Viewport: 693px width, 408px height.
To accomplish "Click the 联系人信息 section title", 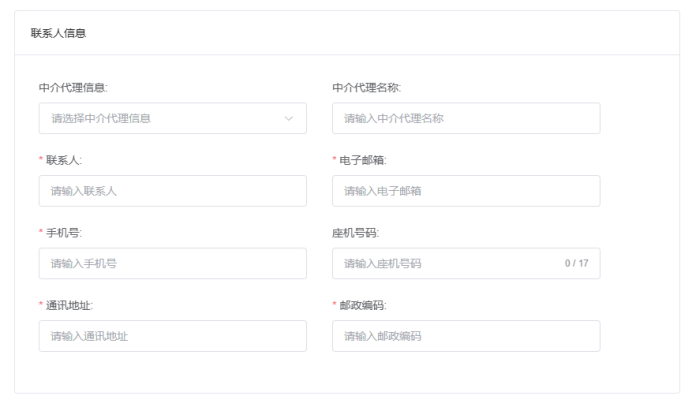I will click(58, 33).
